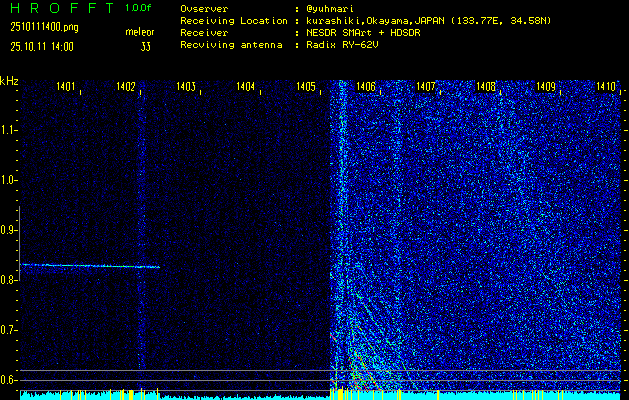Image resolution: width=629 pixels, height=400 pixels.
Task: Select the 0.6 frequency axis label
Action: (9, 380)
